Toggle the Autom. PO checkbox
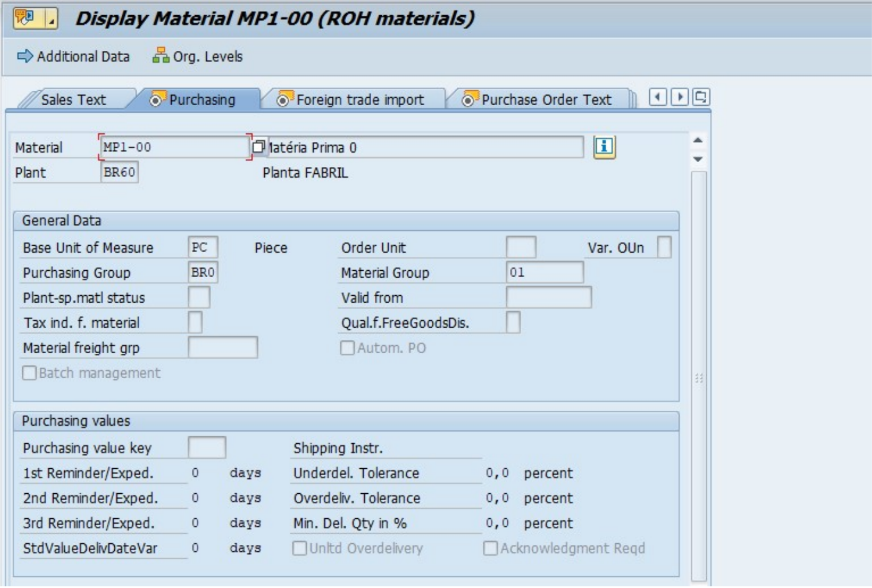872x588 pixels. click(347, 348)
